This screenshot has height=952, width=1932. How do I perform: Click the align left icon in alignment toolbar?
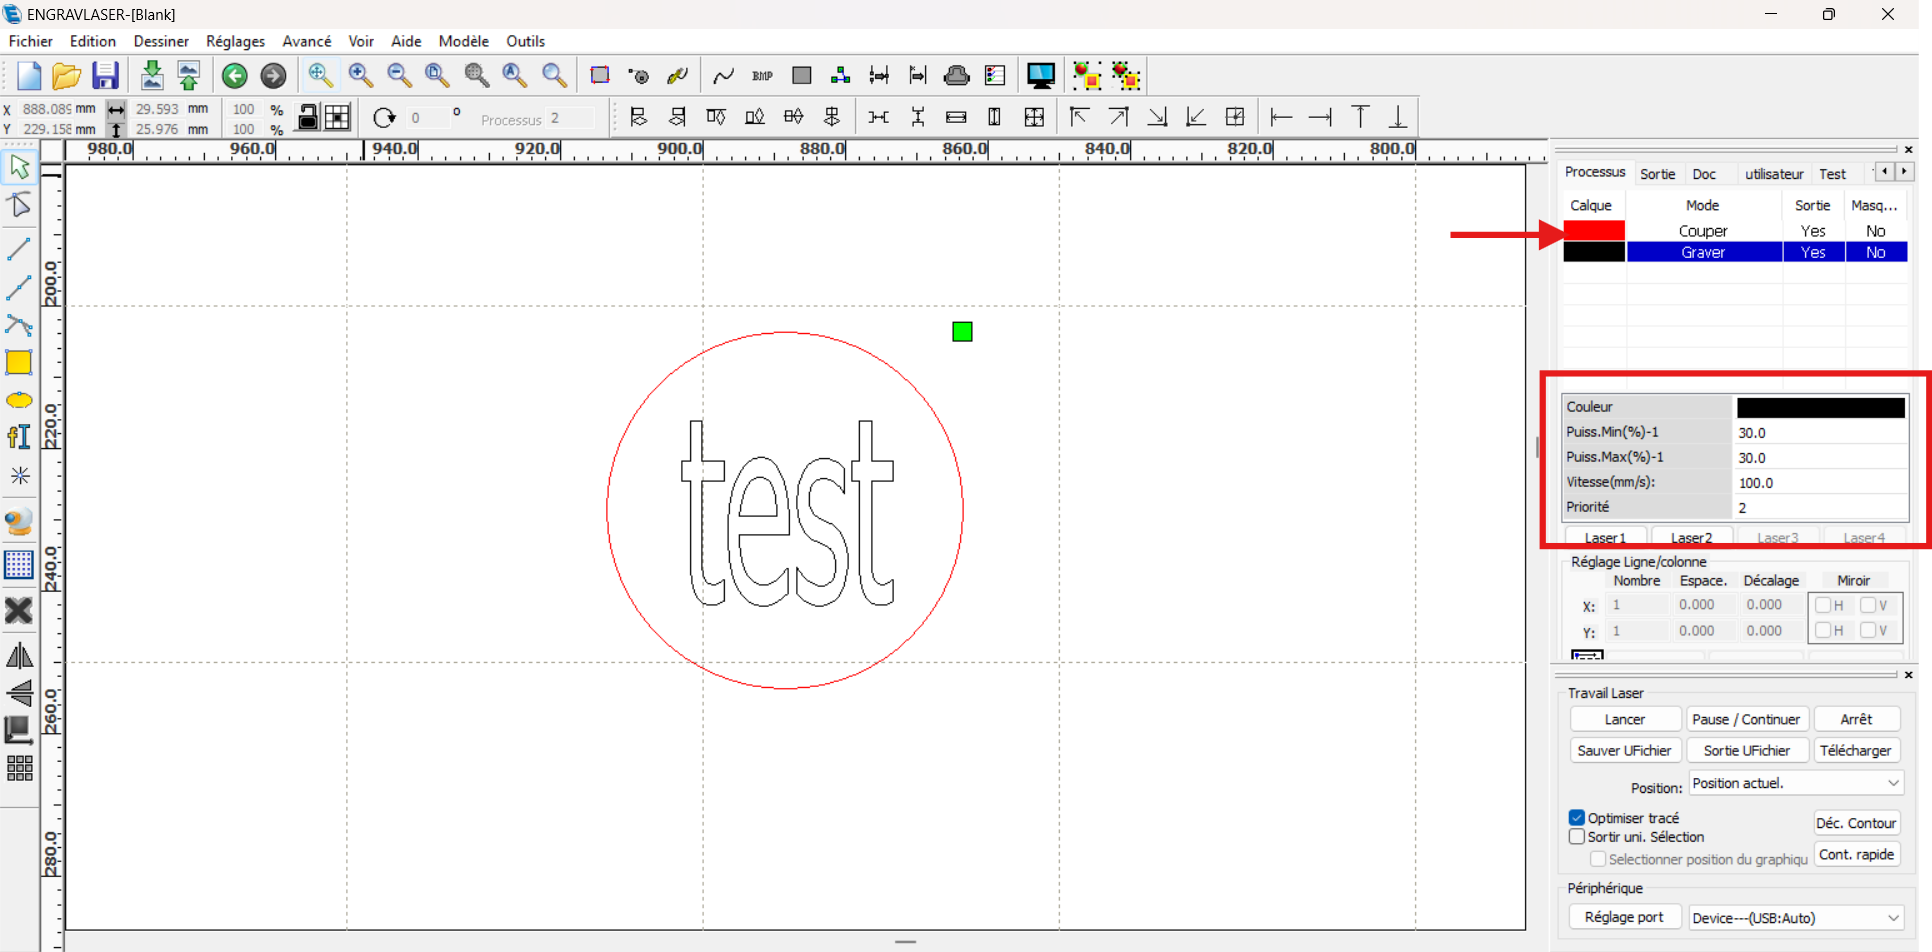[x=638, y=118]
